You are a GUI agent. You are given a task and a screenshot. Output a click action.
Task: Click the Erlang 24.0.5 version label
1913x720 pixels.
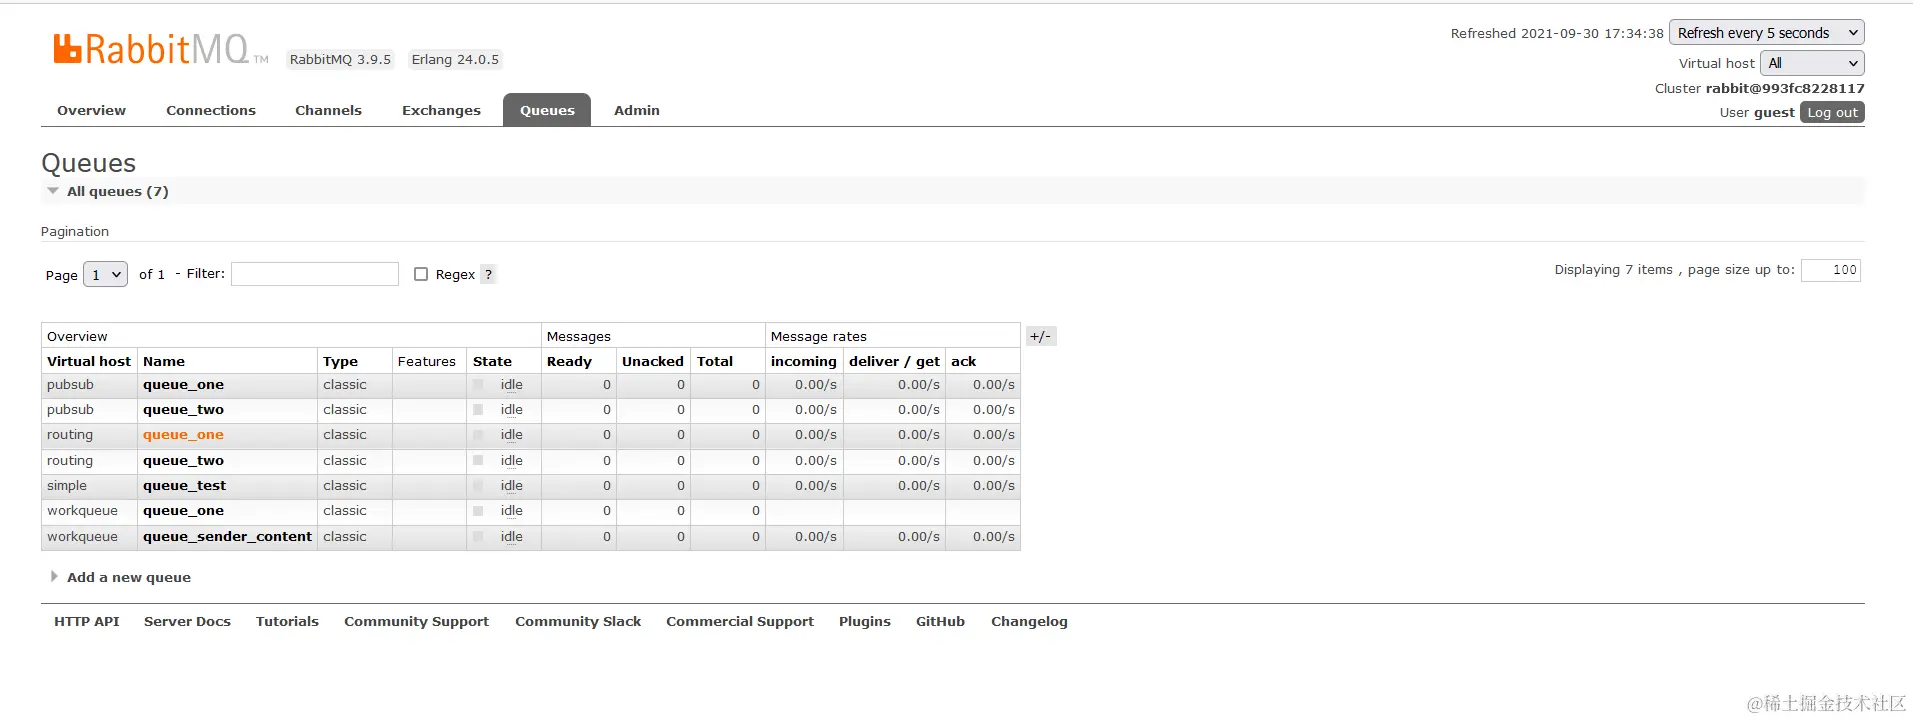tap(455, 59)
